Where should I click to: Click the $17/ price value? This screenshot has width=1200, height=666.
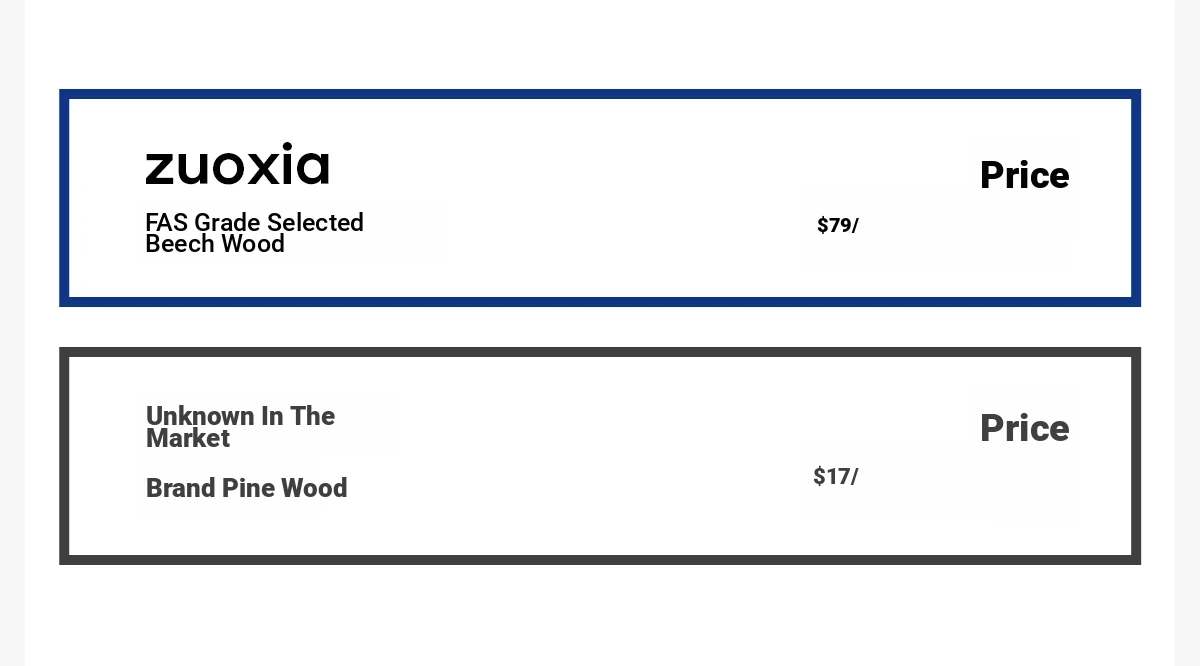(836, 477)
